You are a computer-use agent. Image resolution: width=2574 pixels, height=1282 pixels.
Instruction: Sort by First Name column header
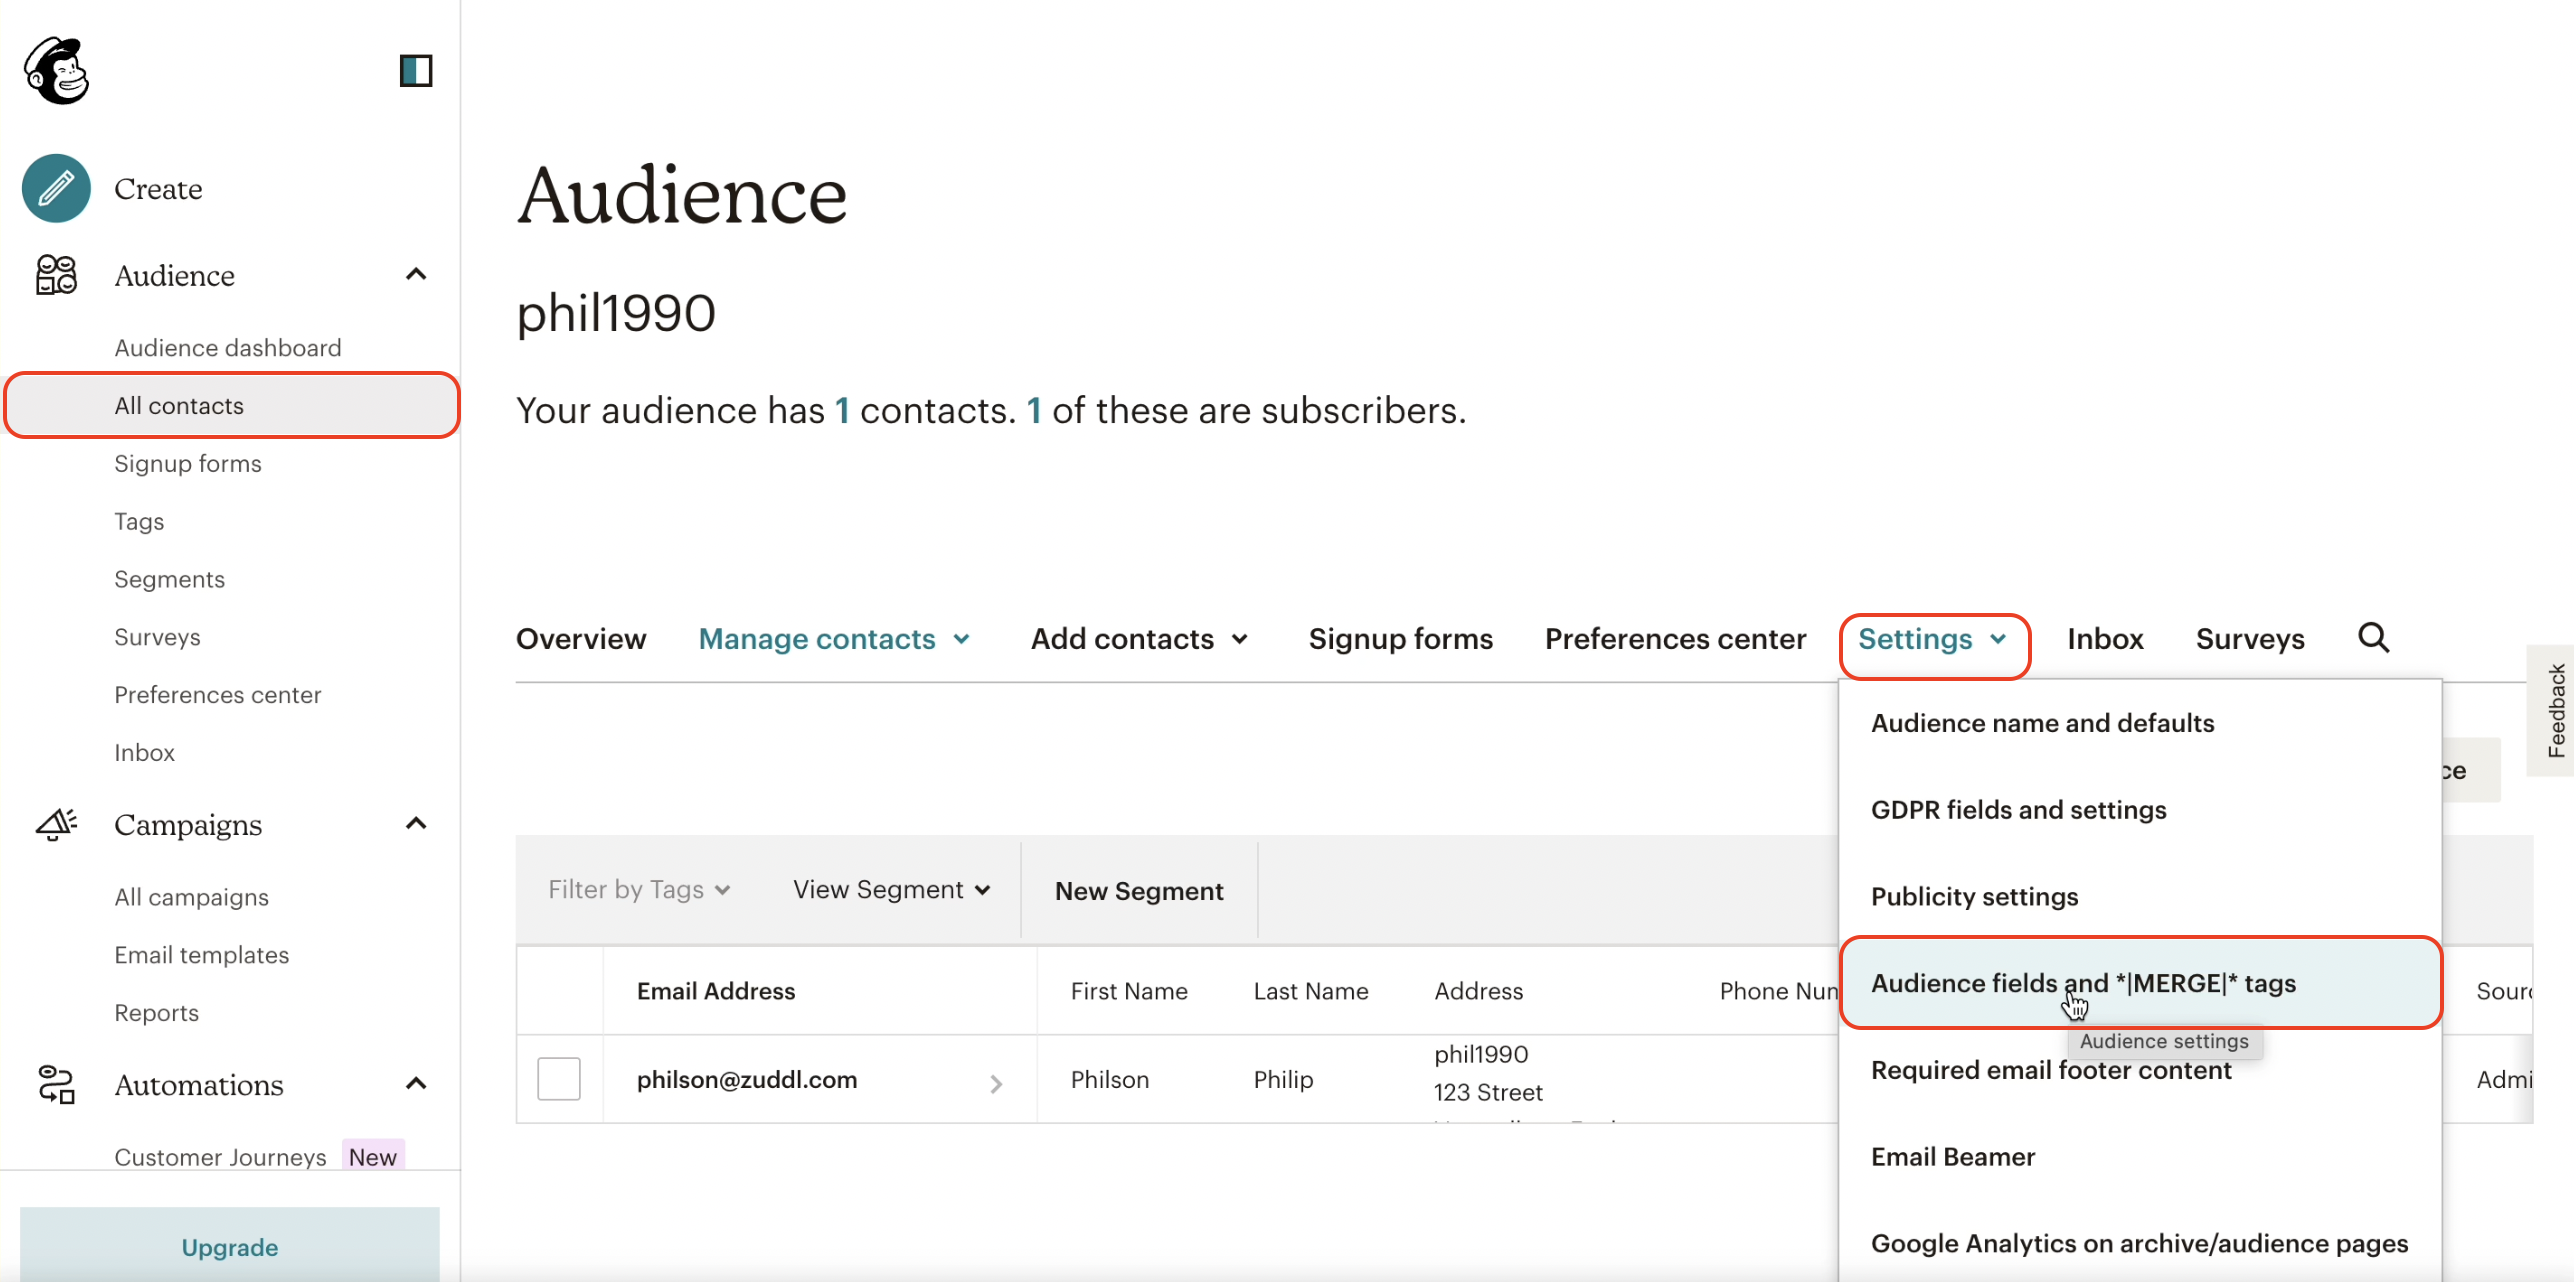1129,991
